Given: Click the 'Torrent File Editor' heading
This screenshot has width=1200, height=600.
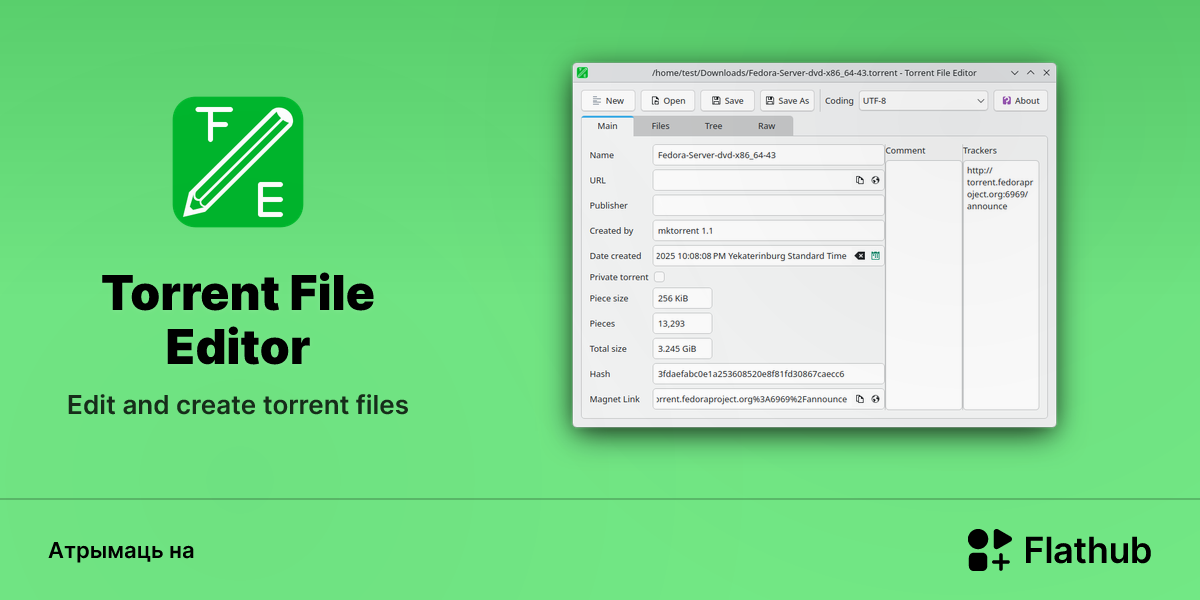Looking at the screenshot, I should click(238, 320).
